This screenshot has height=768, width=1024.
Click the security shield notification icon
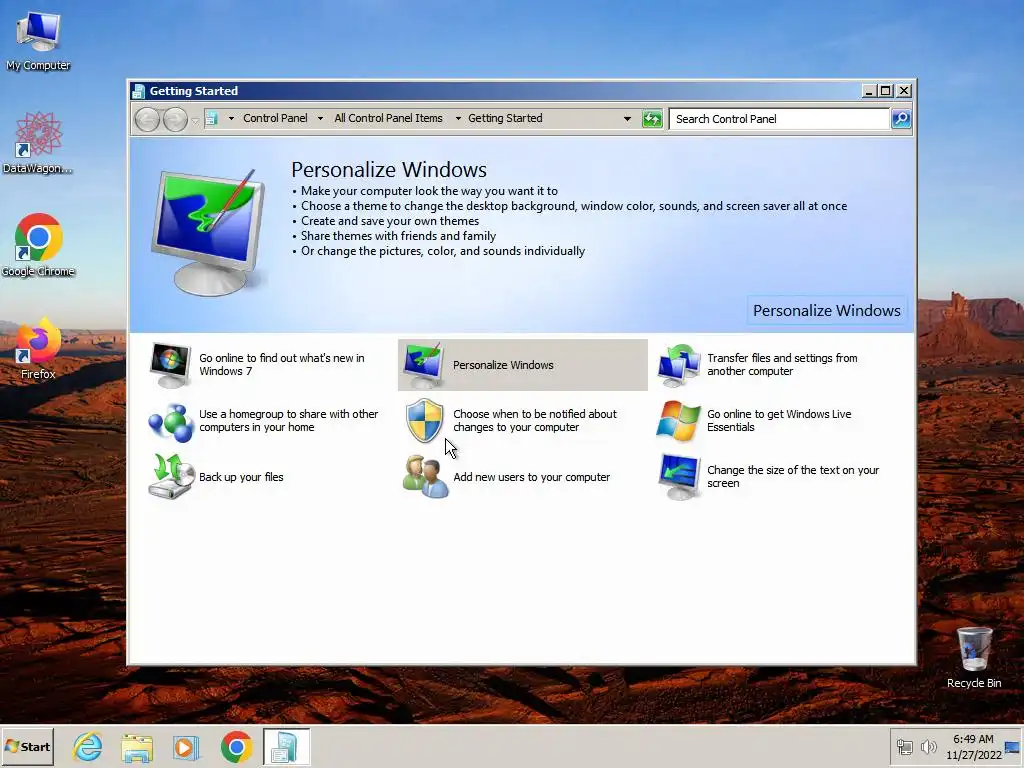click(424, 421)
